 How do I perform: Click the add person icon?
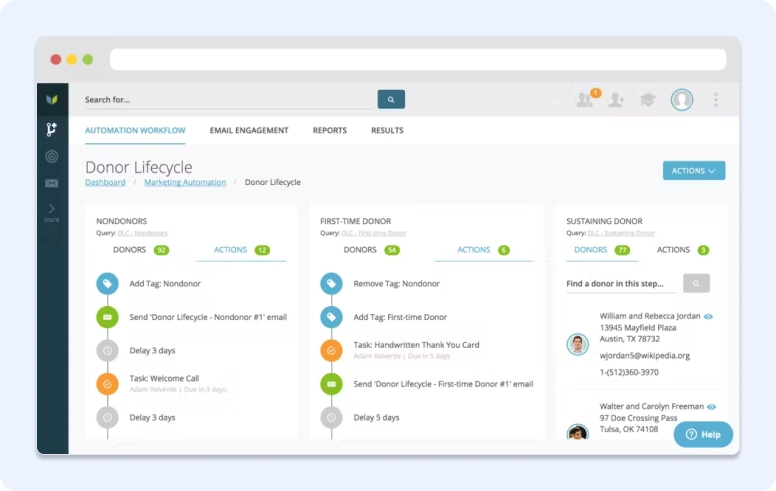(616, 100)
